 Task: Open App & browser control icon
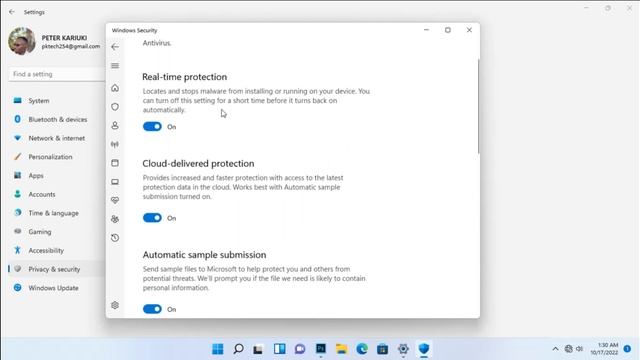click(115, 163)
